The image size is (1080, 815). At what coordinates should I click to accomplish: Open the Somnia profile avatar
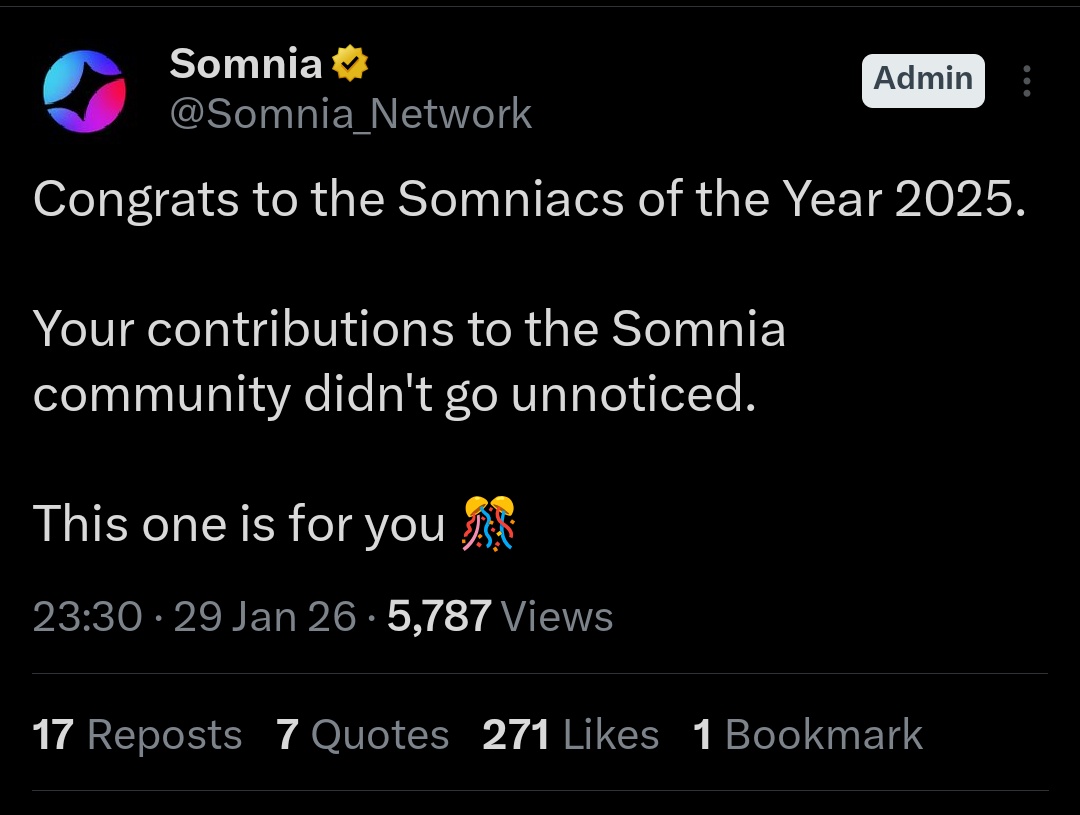(x=85, y=91)
